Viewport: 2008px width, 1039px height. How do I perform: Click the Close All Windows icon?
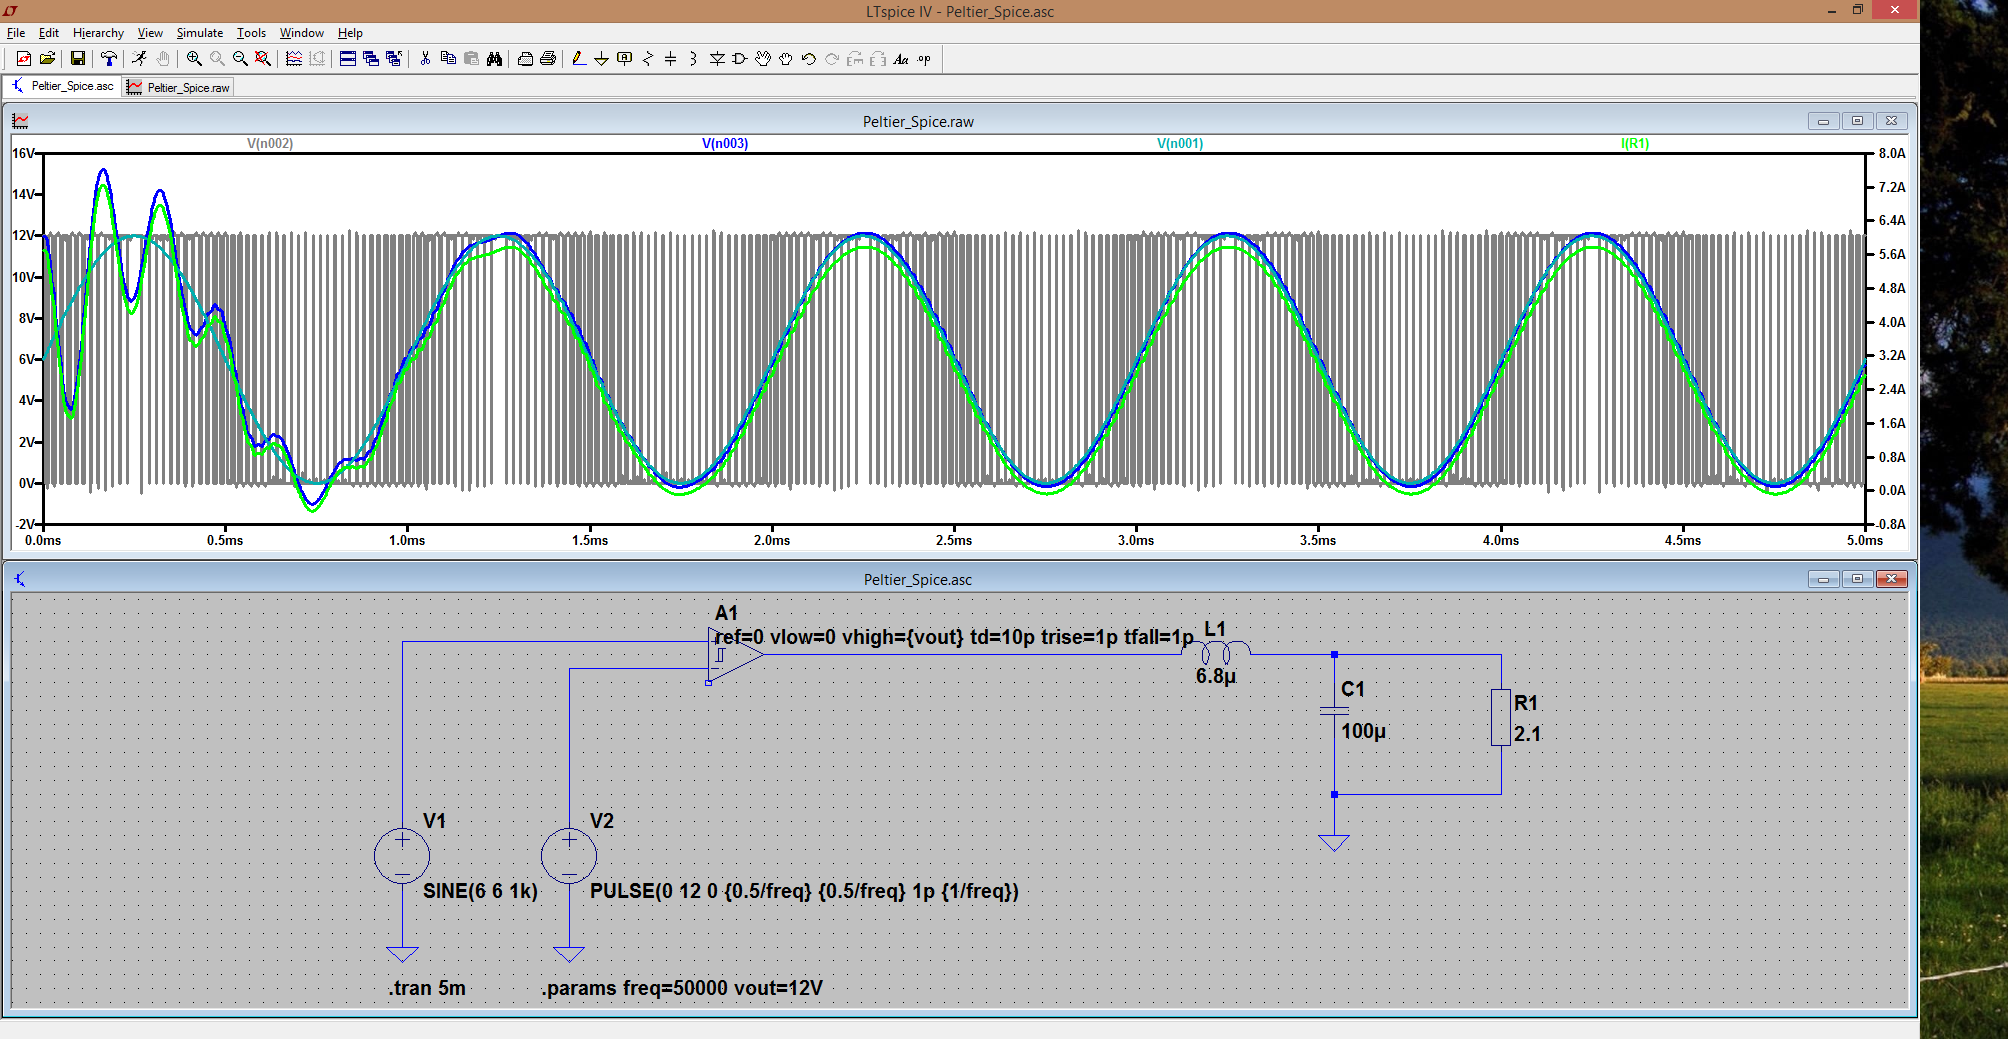pos(394,59)
